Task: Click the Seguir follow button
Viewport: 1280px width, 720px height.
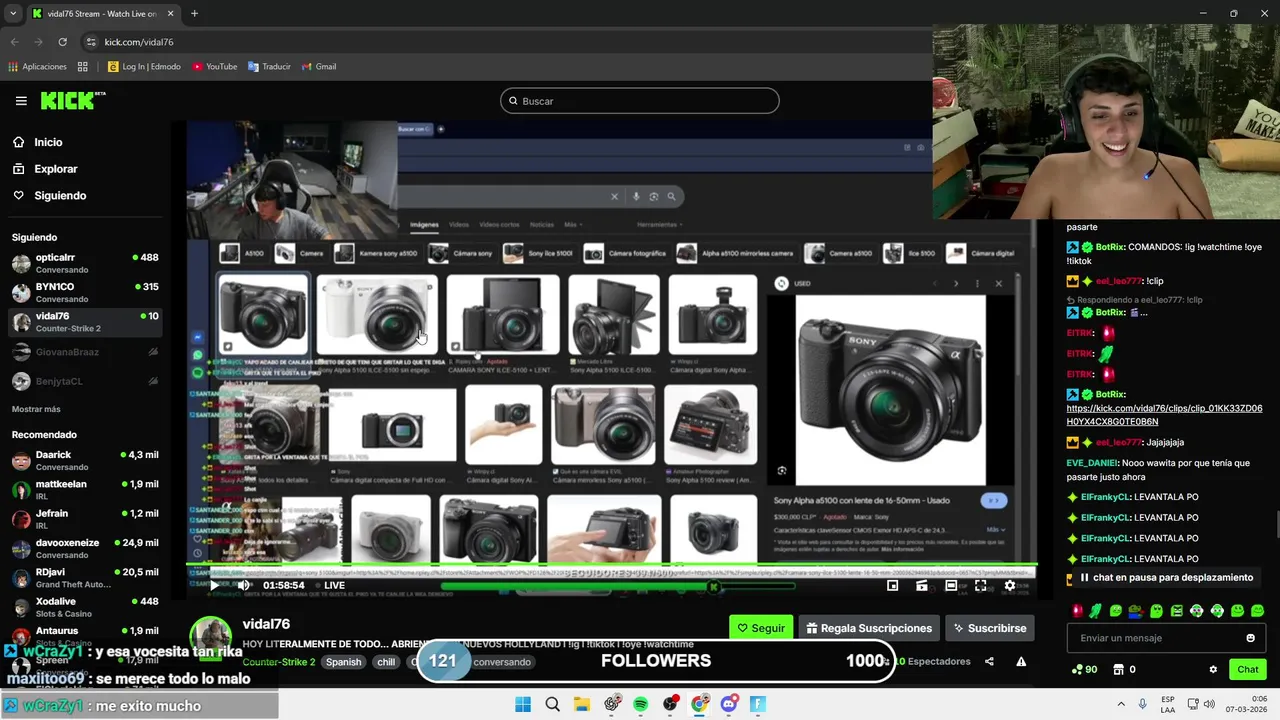Action: click(761, 628)
